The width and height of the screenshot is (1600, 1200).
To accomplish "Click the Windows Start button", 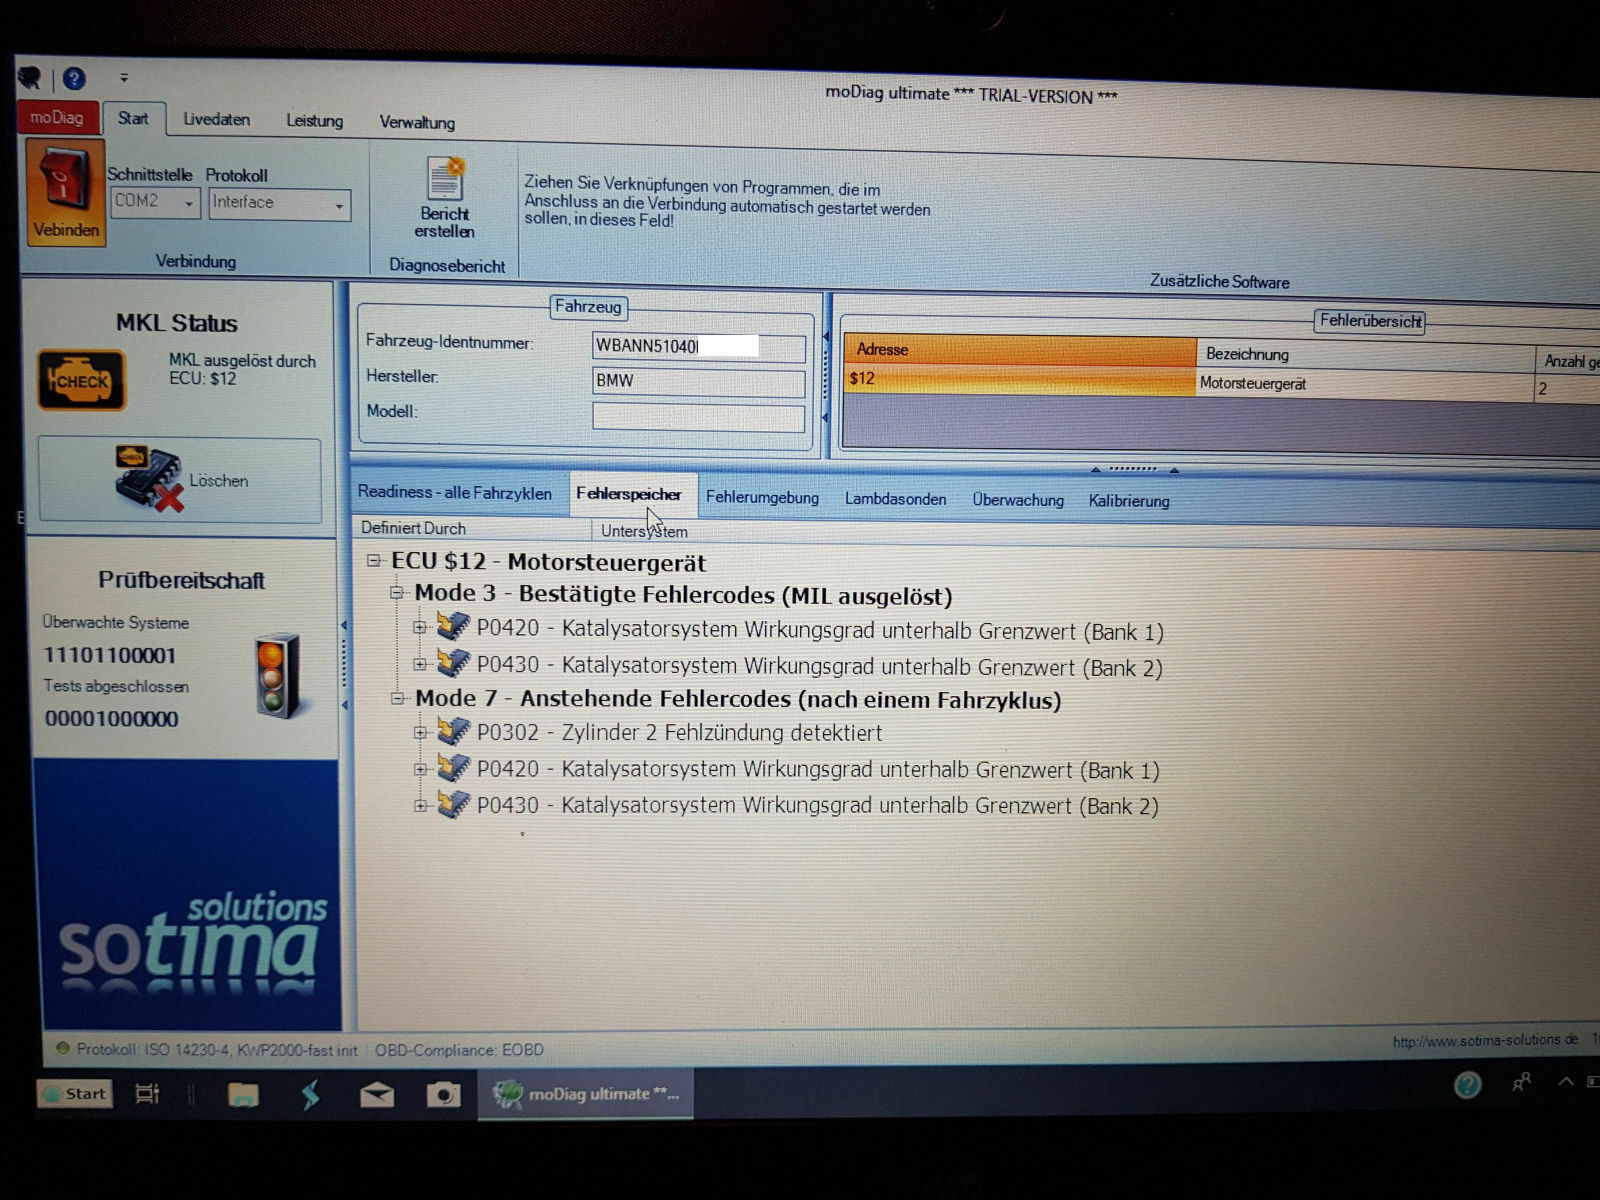I will 75,1094.
